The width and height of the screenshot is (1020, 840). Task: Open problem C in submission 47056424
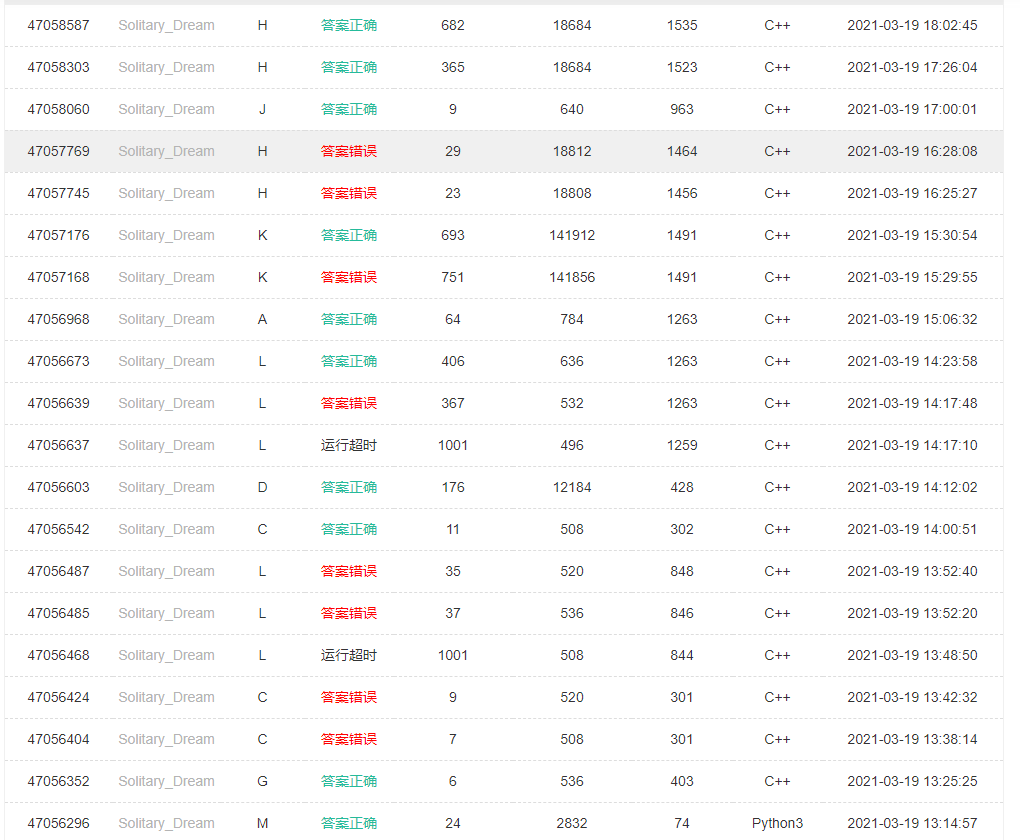coord(262,697)
